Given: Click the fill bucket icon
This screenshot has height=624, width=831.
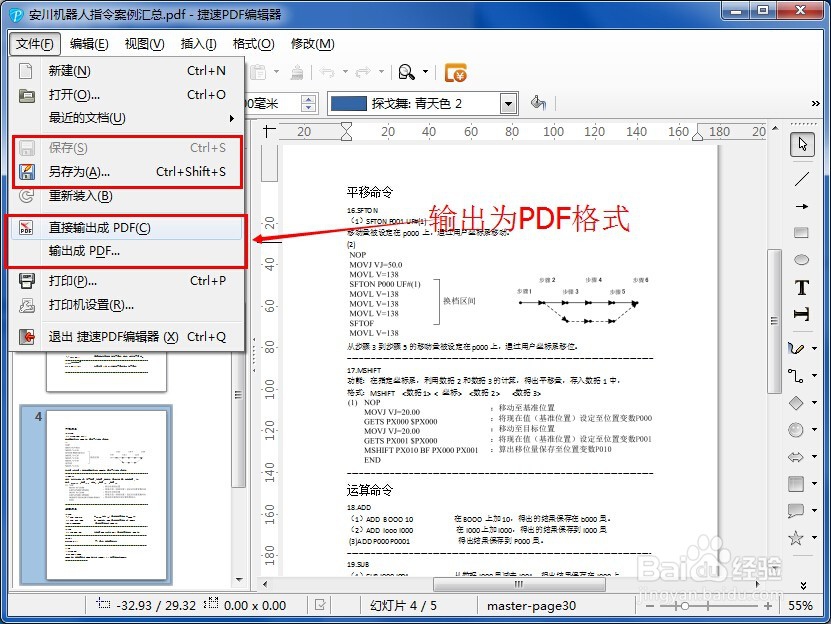Looking at the screenshot, I should pos(538,102).
